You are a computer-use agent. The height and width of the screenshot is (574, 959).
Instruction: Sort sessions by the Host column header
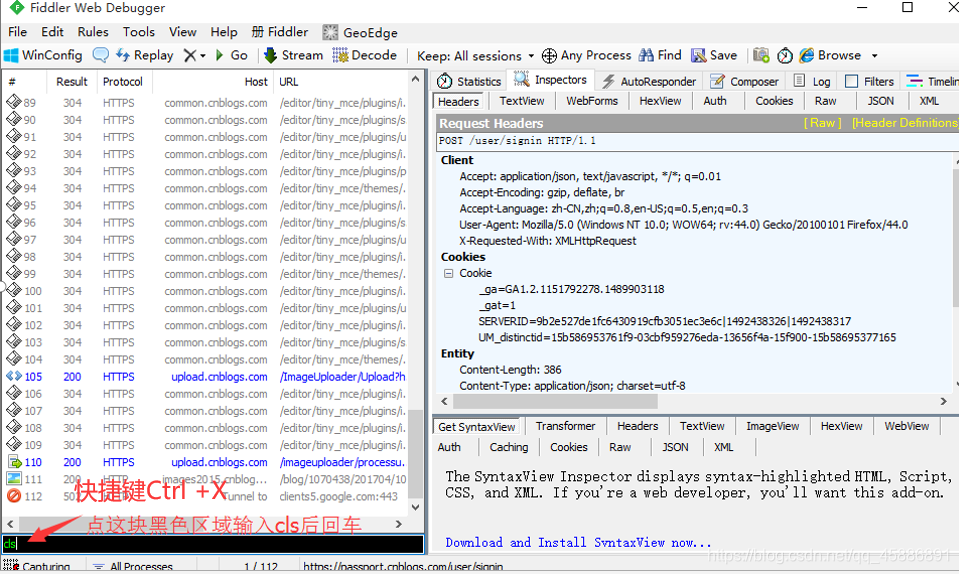pos(214,81)
